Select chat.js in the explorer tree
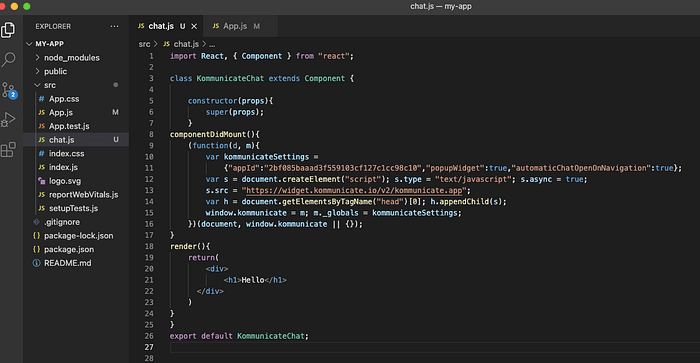 point(76,140)
